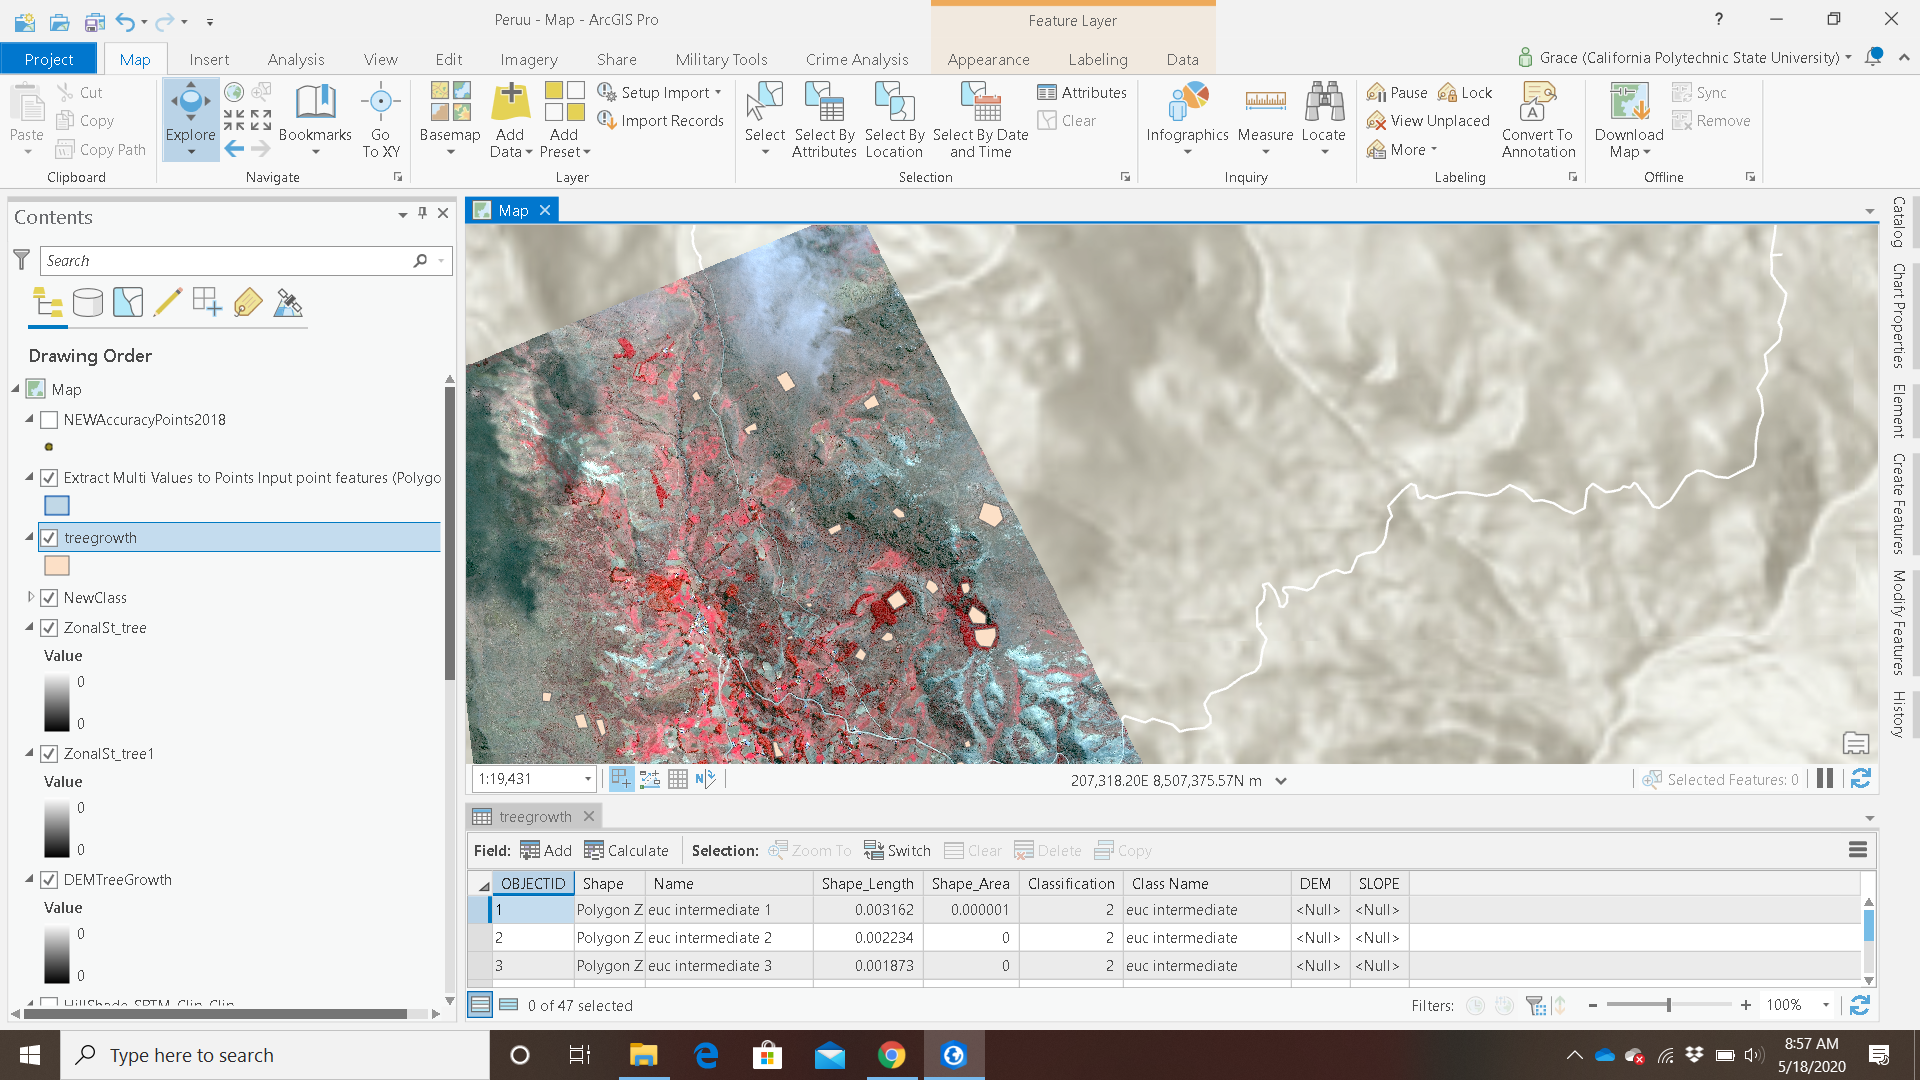
Task: Open the Analysis ribbon tab
Action: 296,60
